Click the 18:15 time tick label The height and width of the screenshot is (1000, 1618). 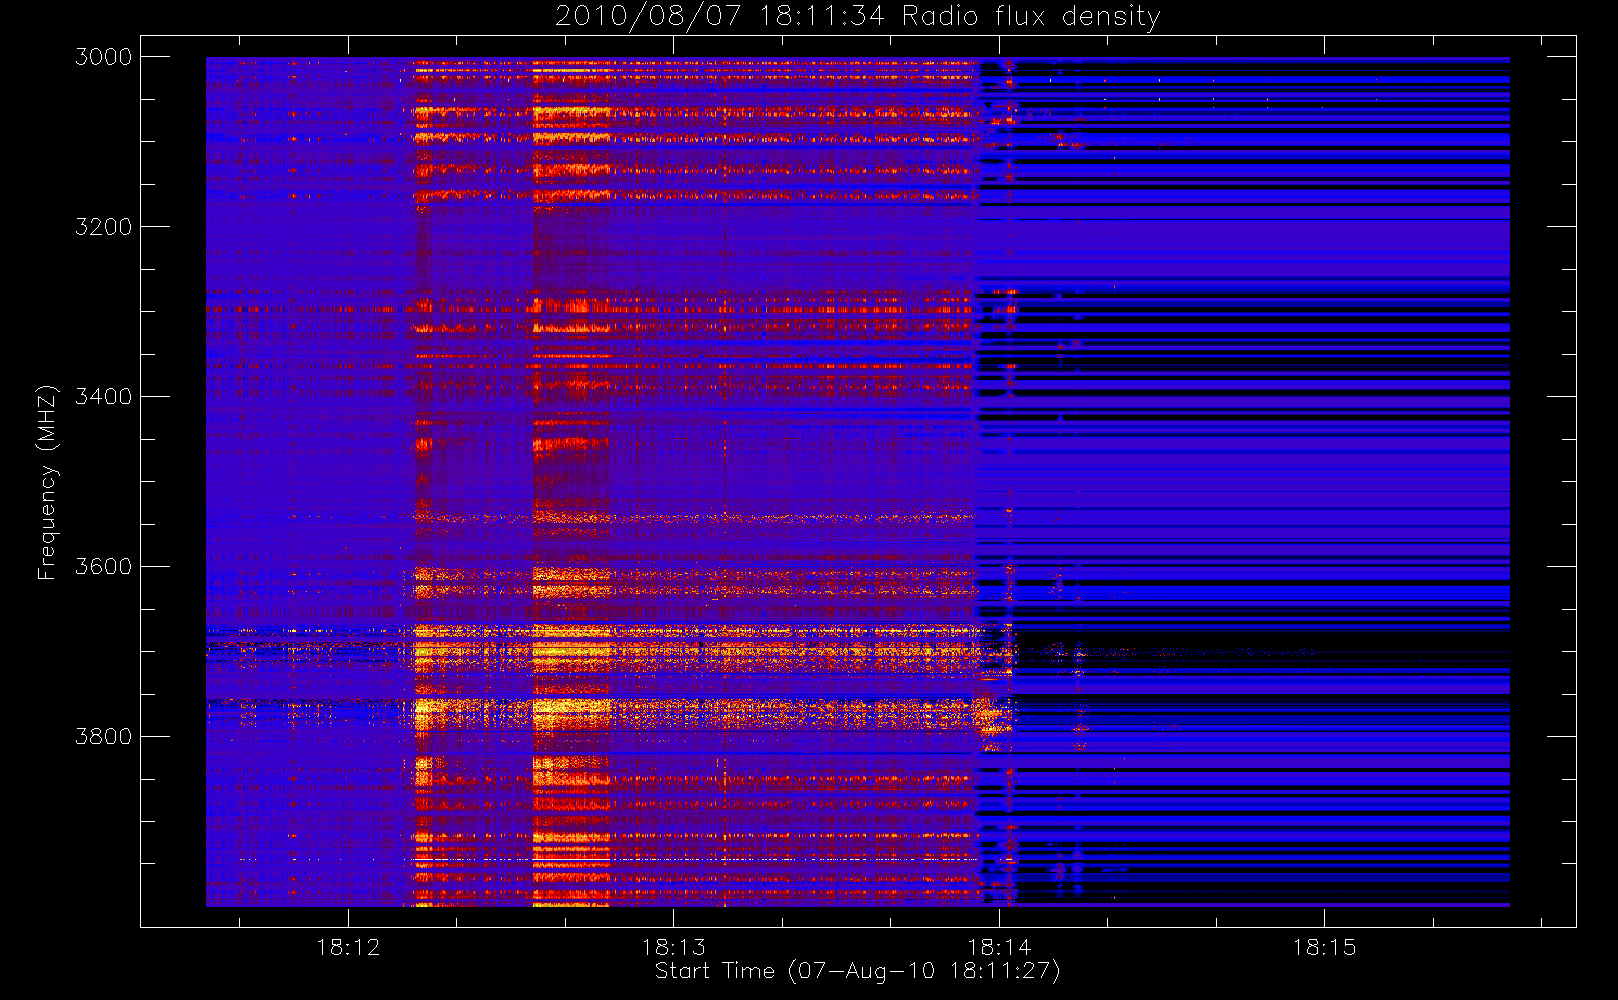coord(1324,947)
